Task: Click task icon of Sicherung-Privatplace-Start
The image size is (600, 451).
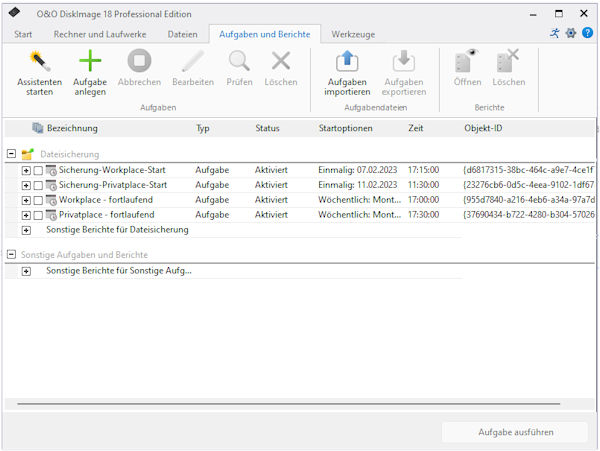Action: [x=51, y=185]
